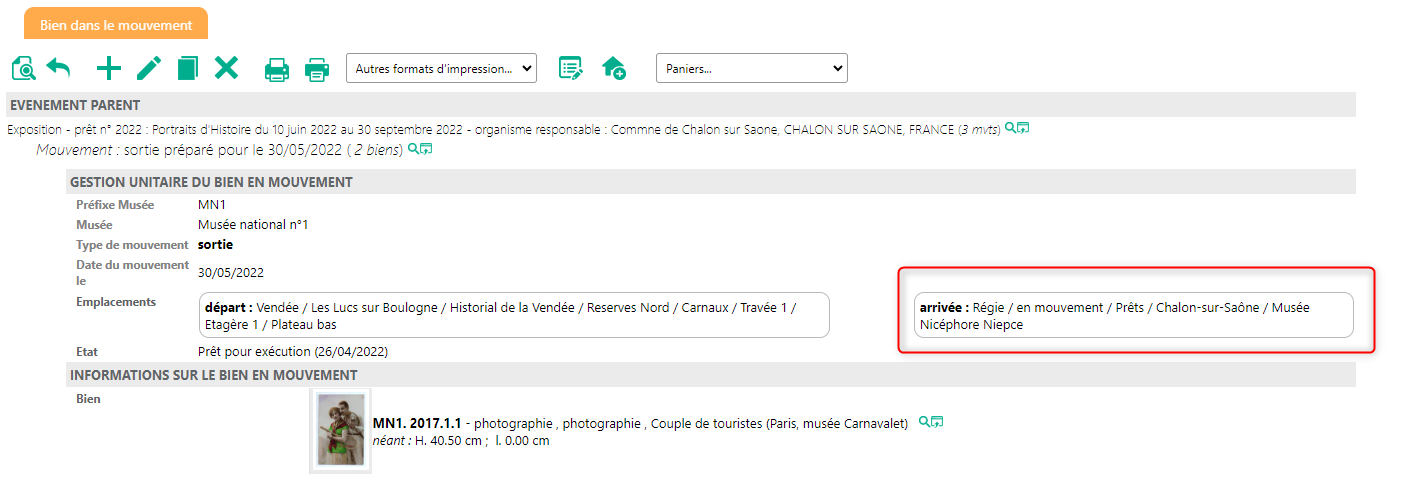Viewport: 1422px width, 479px height.
Task: Delete the record with the X icon
Action: point(227,68)
